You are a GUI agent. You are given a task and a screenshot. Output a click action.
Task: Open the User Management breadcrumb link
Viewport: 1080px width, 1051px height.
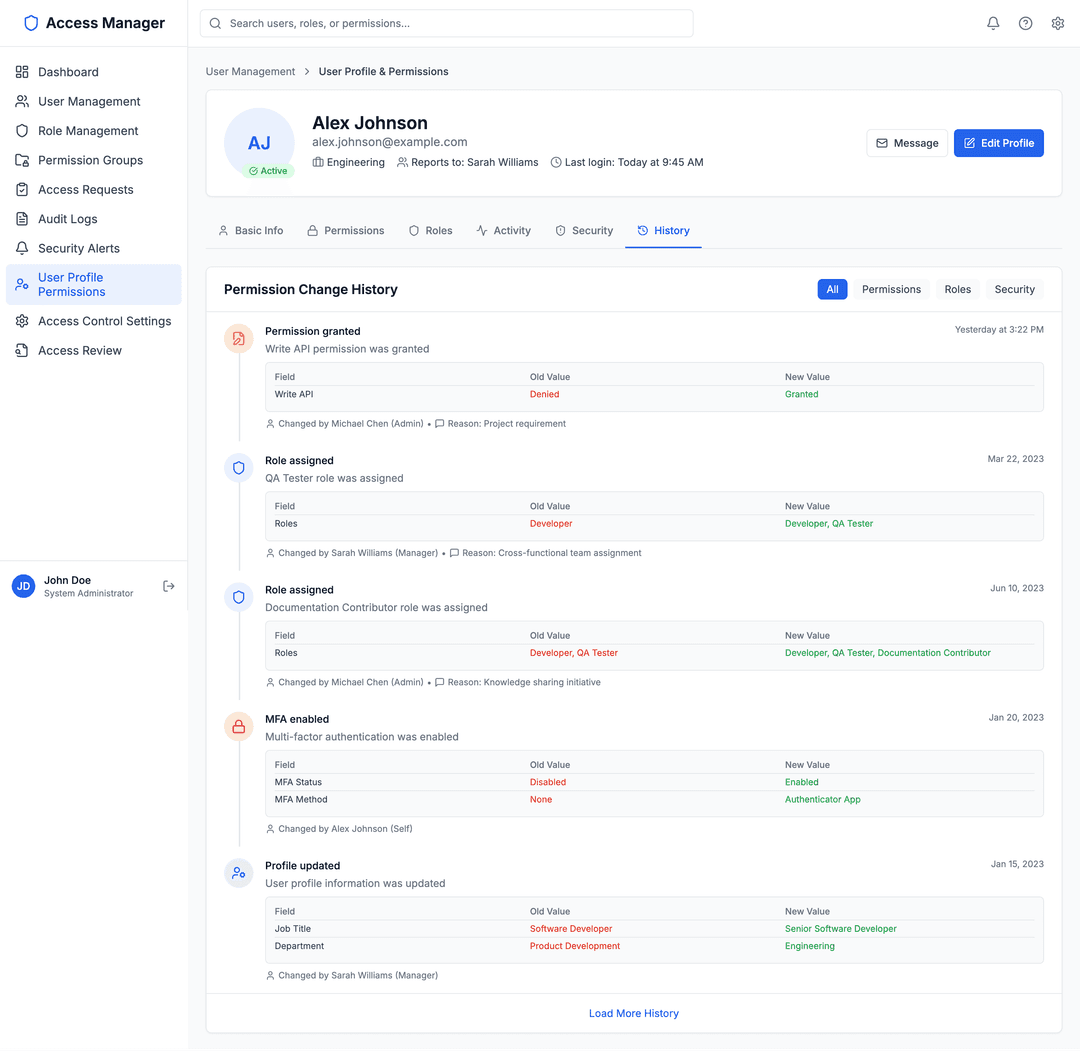point(249,71)
